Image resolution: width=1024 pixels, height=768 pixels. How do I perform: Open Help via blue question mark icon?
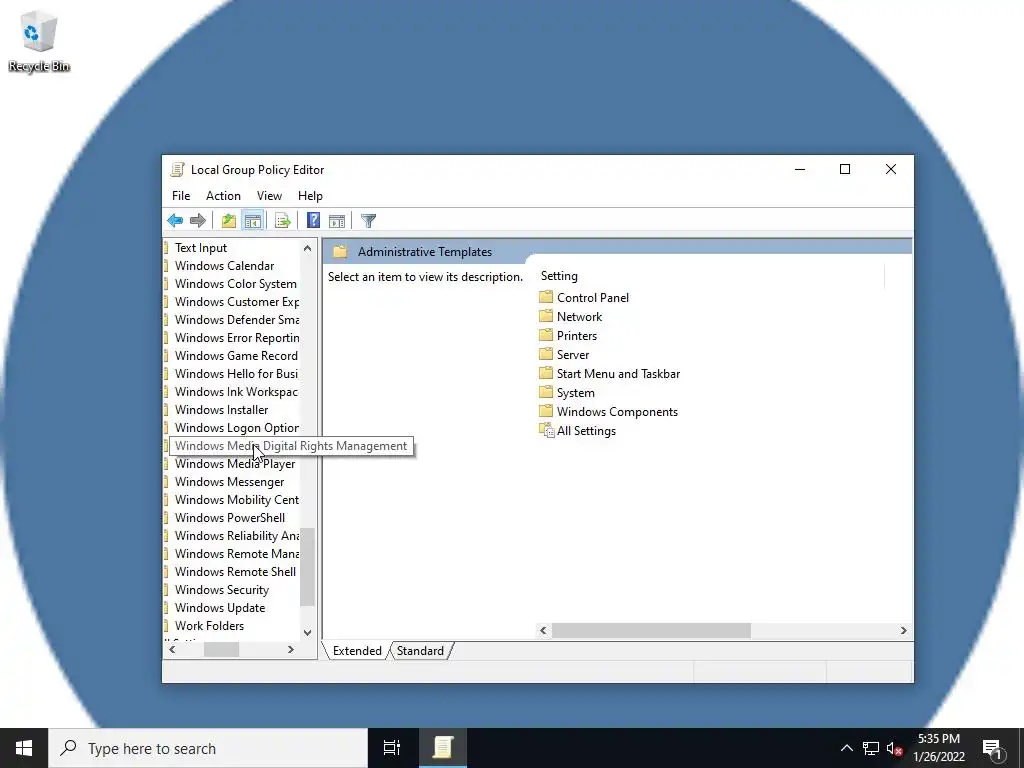313,221
